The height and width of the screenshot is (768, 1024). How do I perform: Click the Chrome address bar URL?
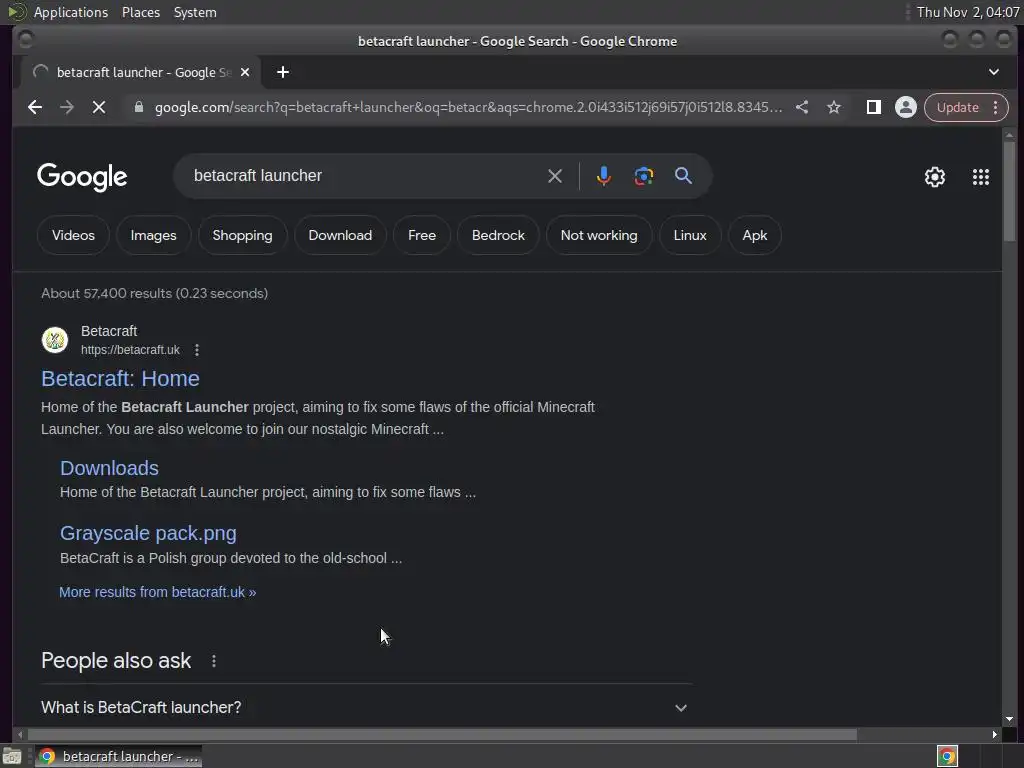(468, 107)
